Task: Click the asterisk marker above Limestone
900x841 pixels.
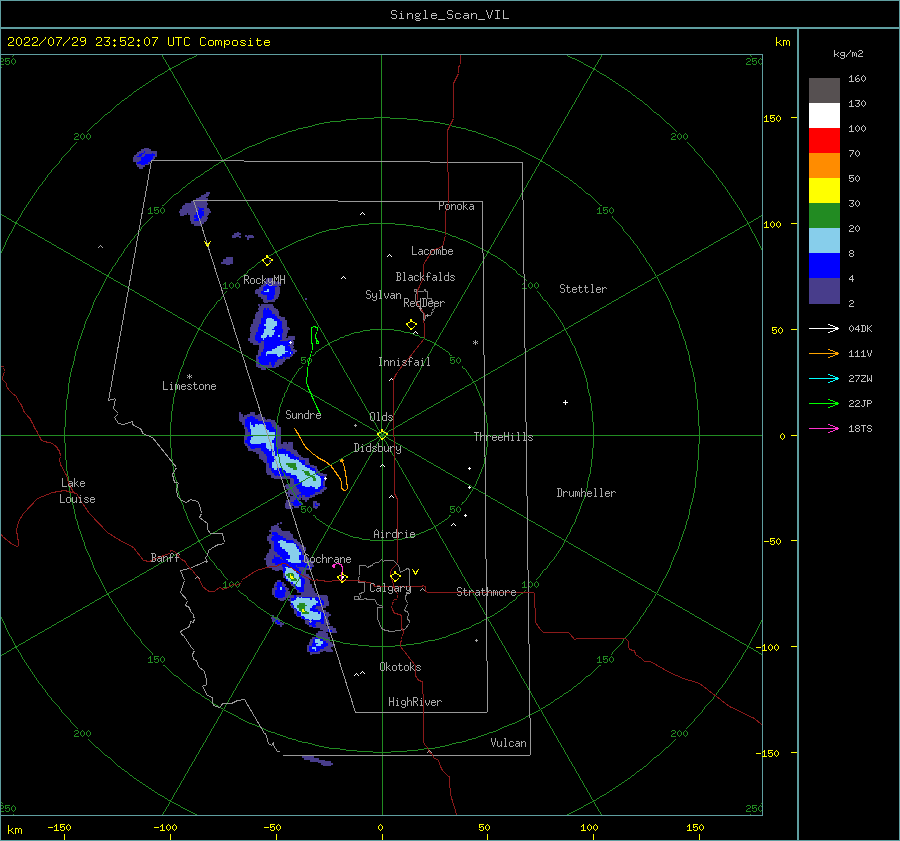Action: tap(189, 377)
